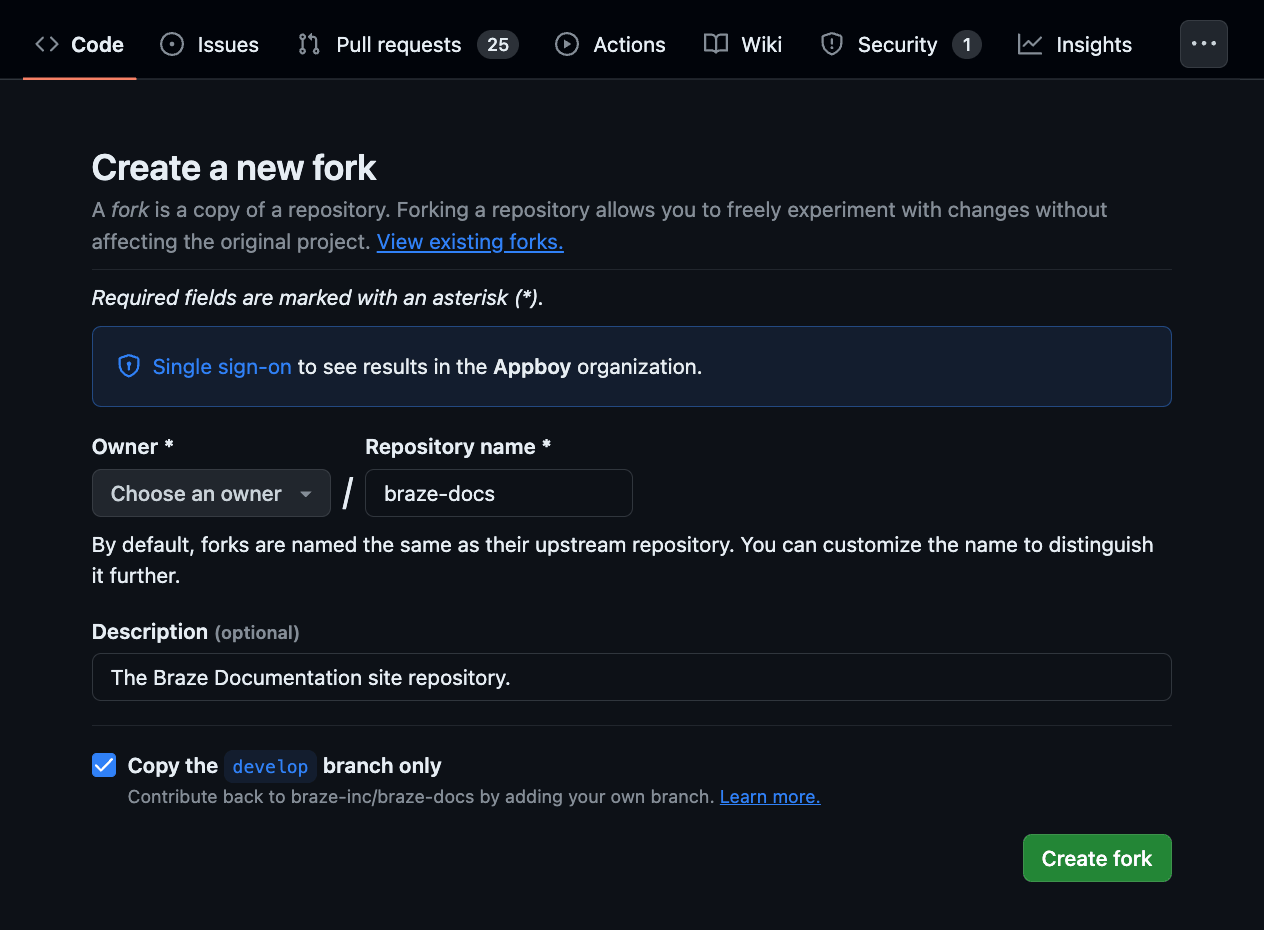
Task: Open the Learn more link
Action: click(x=770, y=797)
